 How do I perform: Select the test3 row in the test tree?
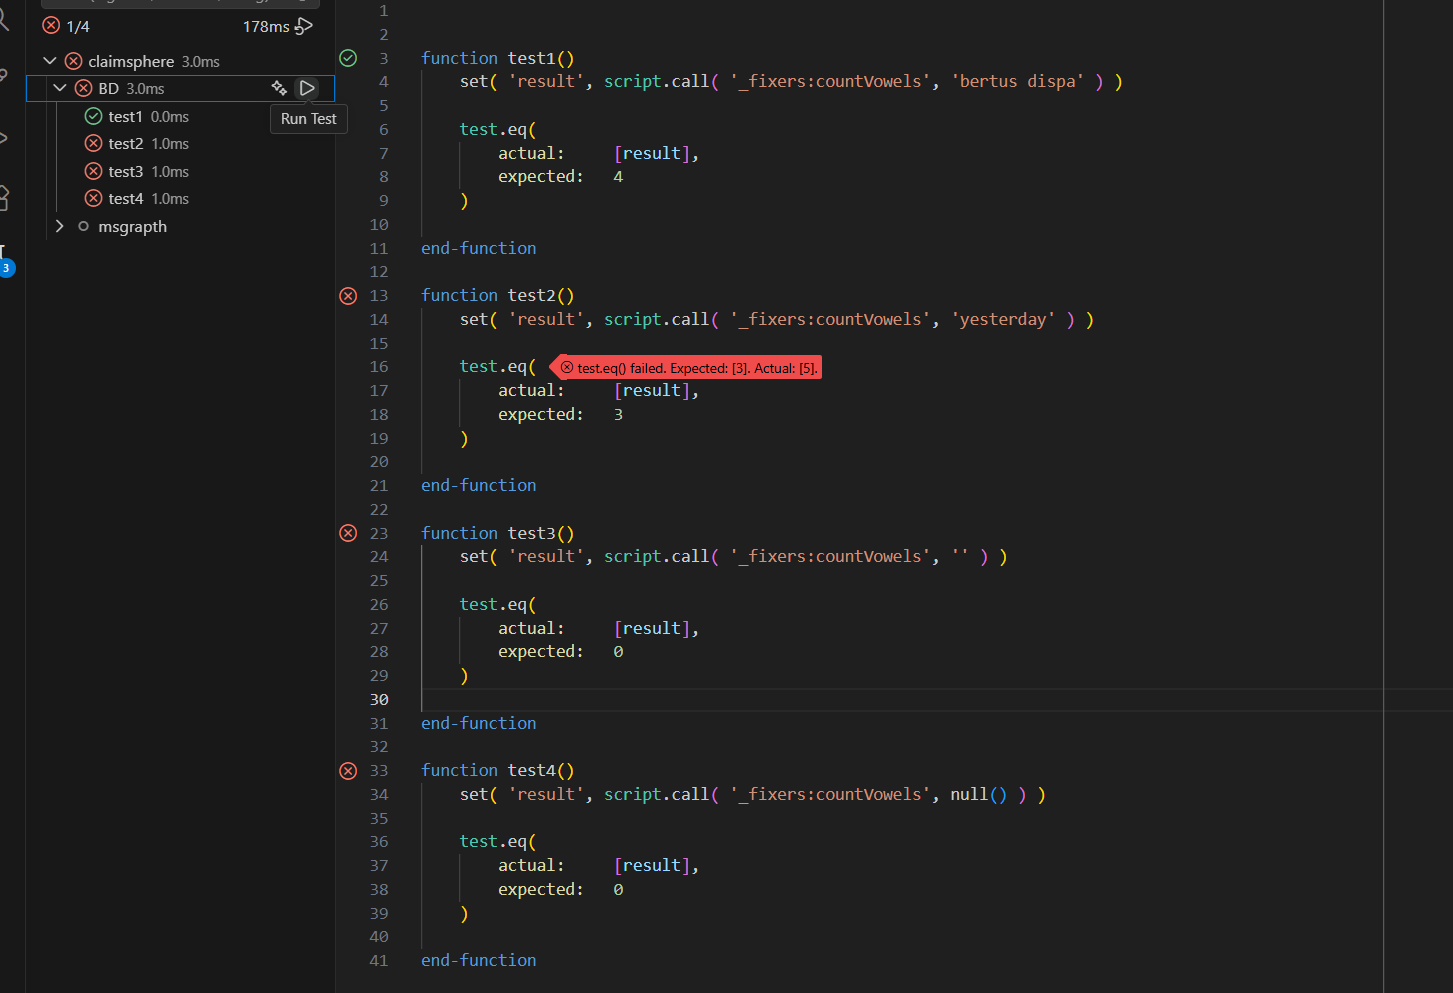pyautogui.click(x=180, y=171)
